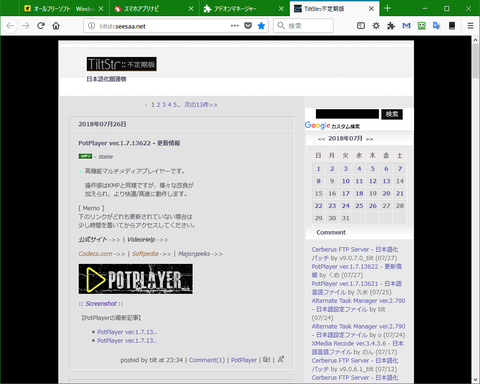
Task: Show the sidebars button
Action: click(361, 26)
